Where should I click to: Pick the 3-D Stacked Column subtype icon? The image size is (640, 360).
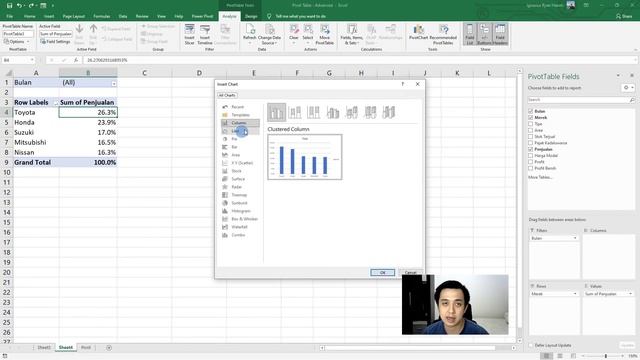click(x=351, y=112)
